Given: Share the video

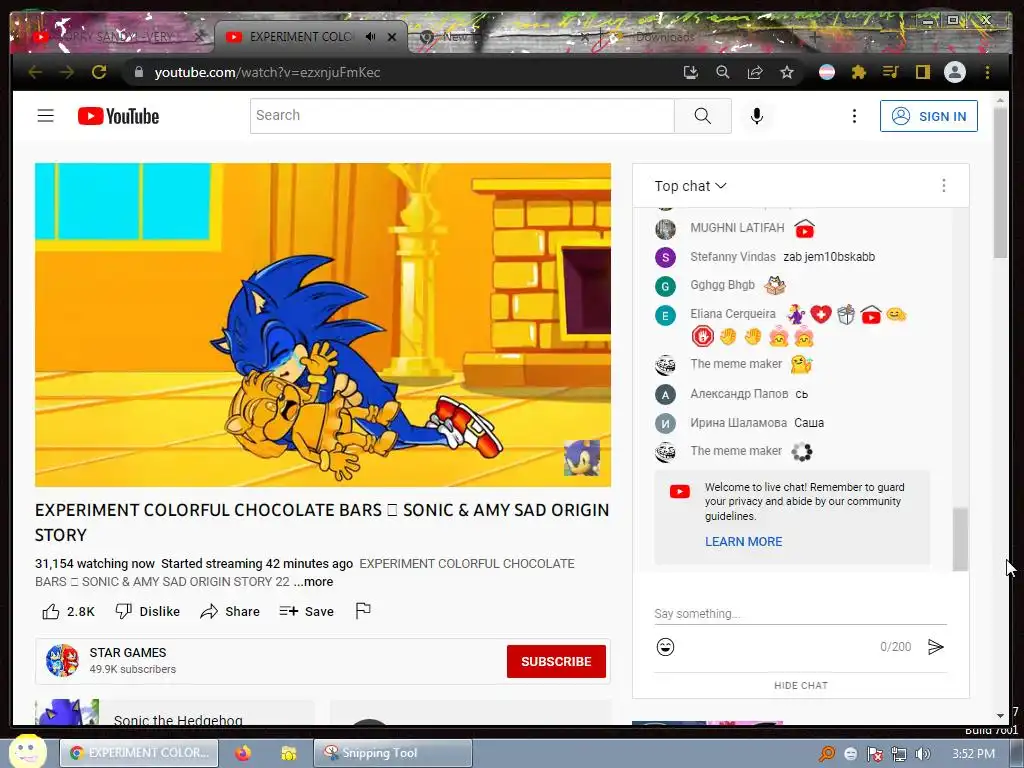Looking at the screenshot, I should click(230, 611).
